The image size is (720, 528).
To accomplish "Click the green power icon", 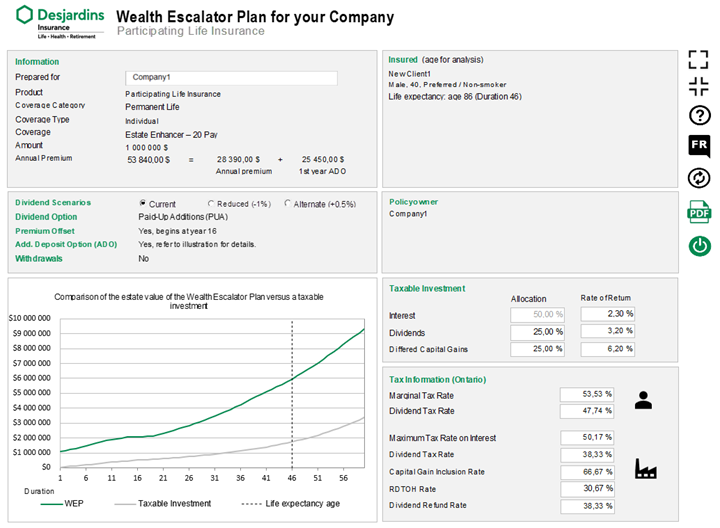I will [699, 246].
